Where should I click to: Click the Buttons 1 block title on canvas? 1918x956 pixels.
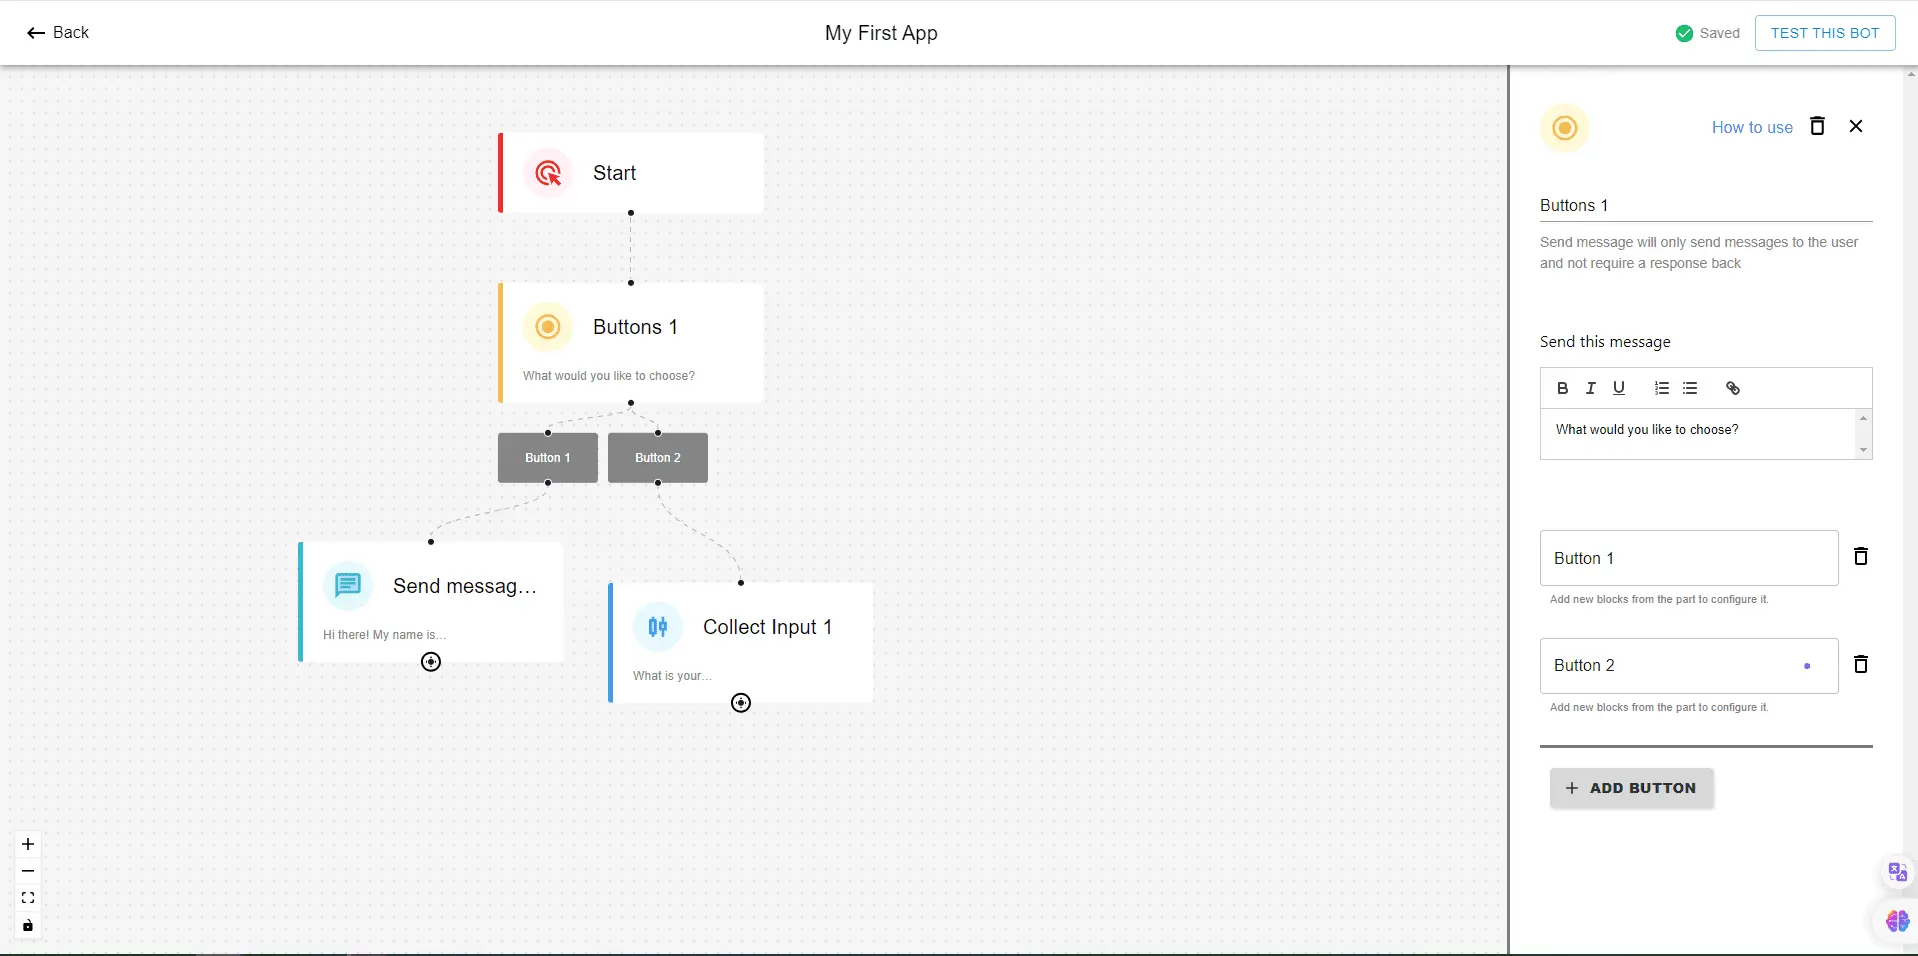pyautogui.click(x=635, y=327)
